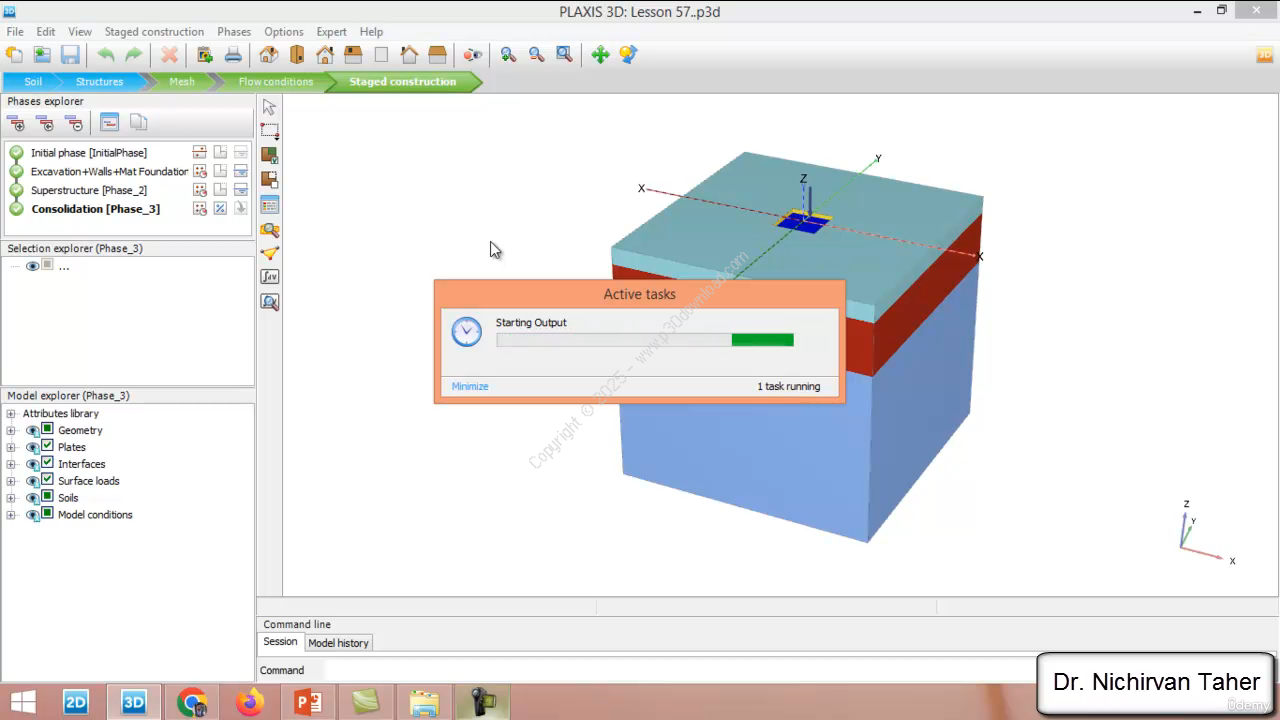The width and height of the screenshot is (1280, 720).
Task: Toggle the Geometry checkbox in Model explorer
Action: tap(47, 429)
